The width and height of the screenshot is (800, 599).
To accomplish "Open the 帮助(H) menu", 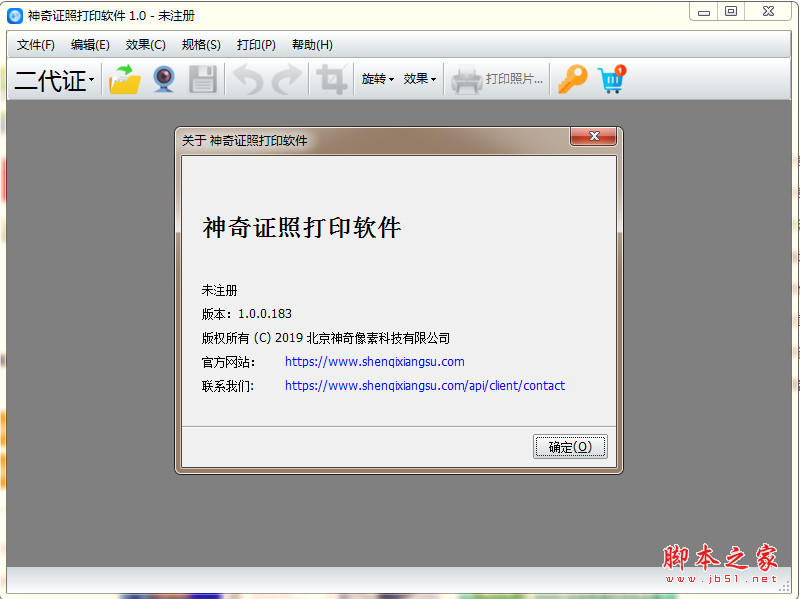I will tap(311, 44).
